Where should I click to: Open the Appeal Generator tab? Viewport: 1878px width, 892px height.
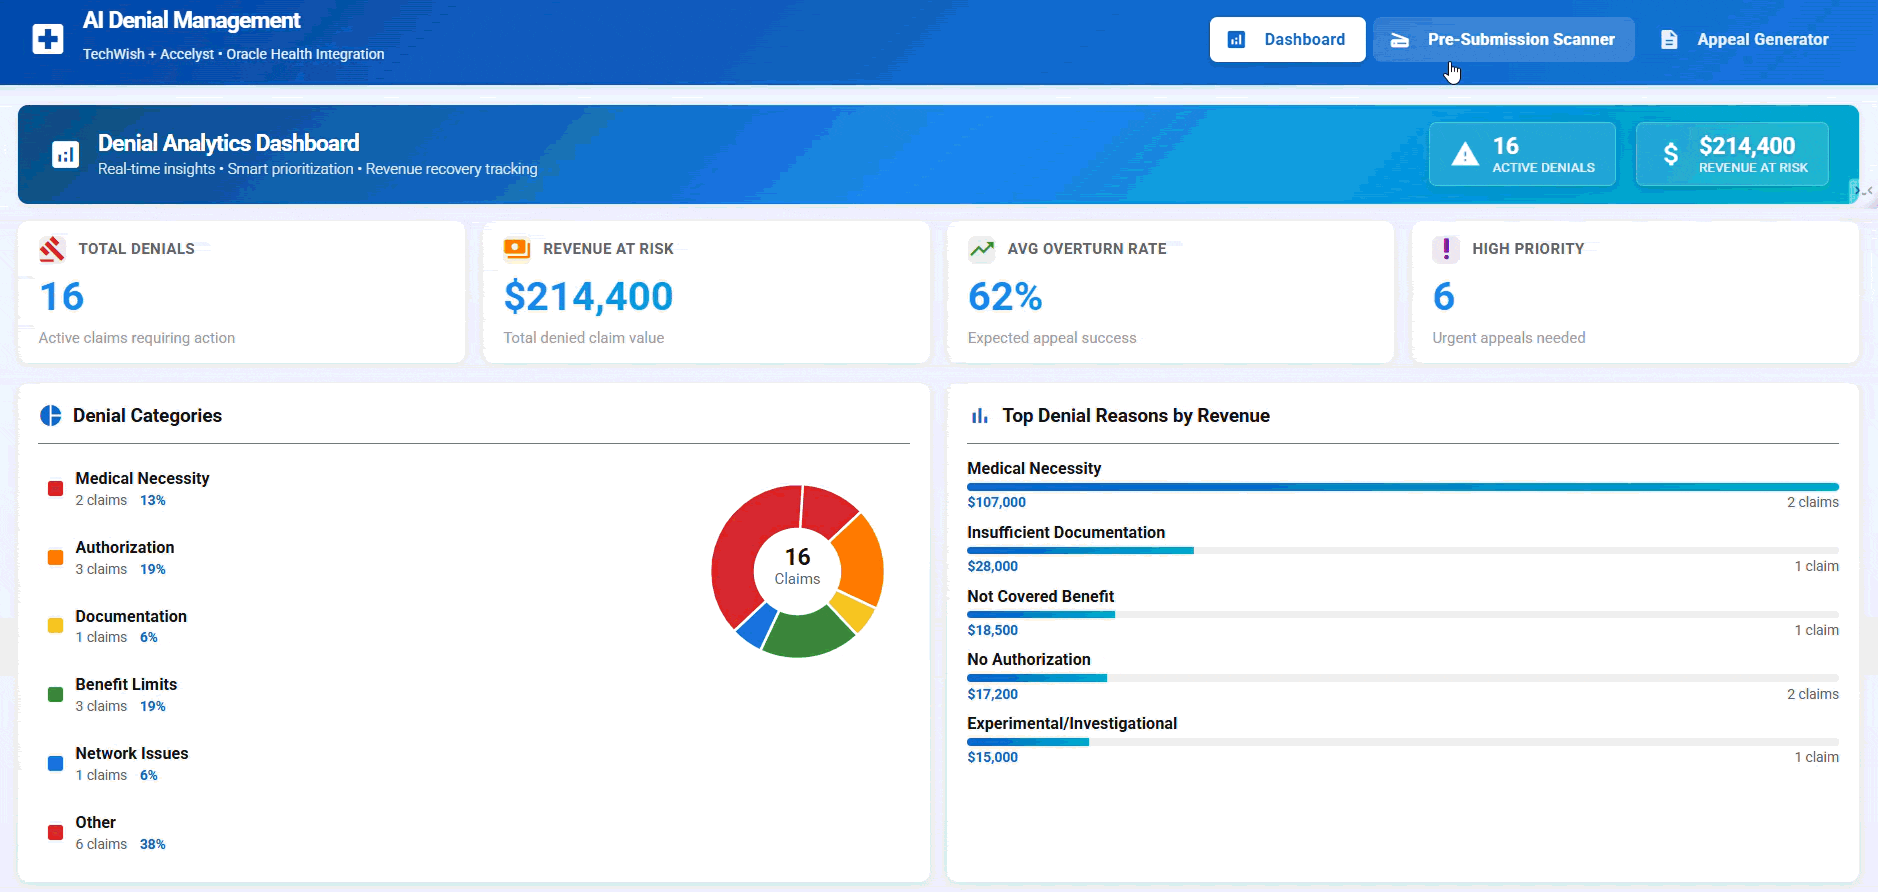pos(1745,40)
